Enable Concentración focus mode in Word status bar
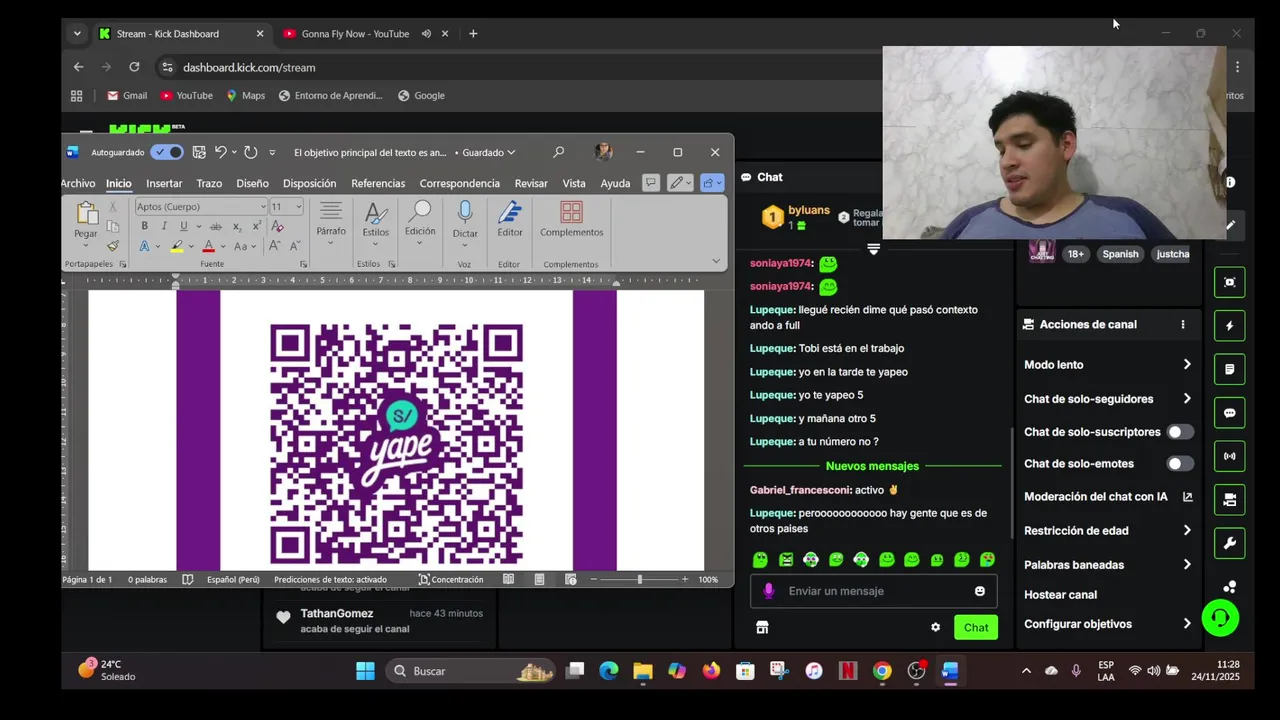The width and height of the screenshot is (1280, 720). pyautogui.click(x=450, y=579)
